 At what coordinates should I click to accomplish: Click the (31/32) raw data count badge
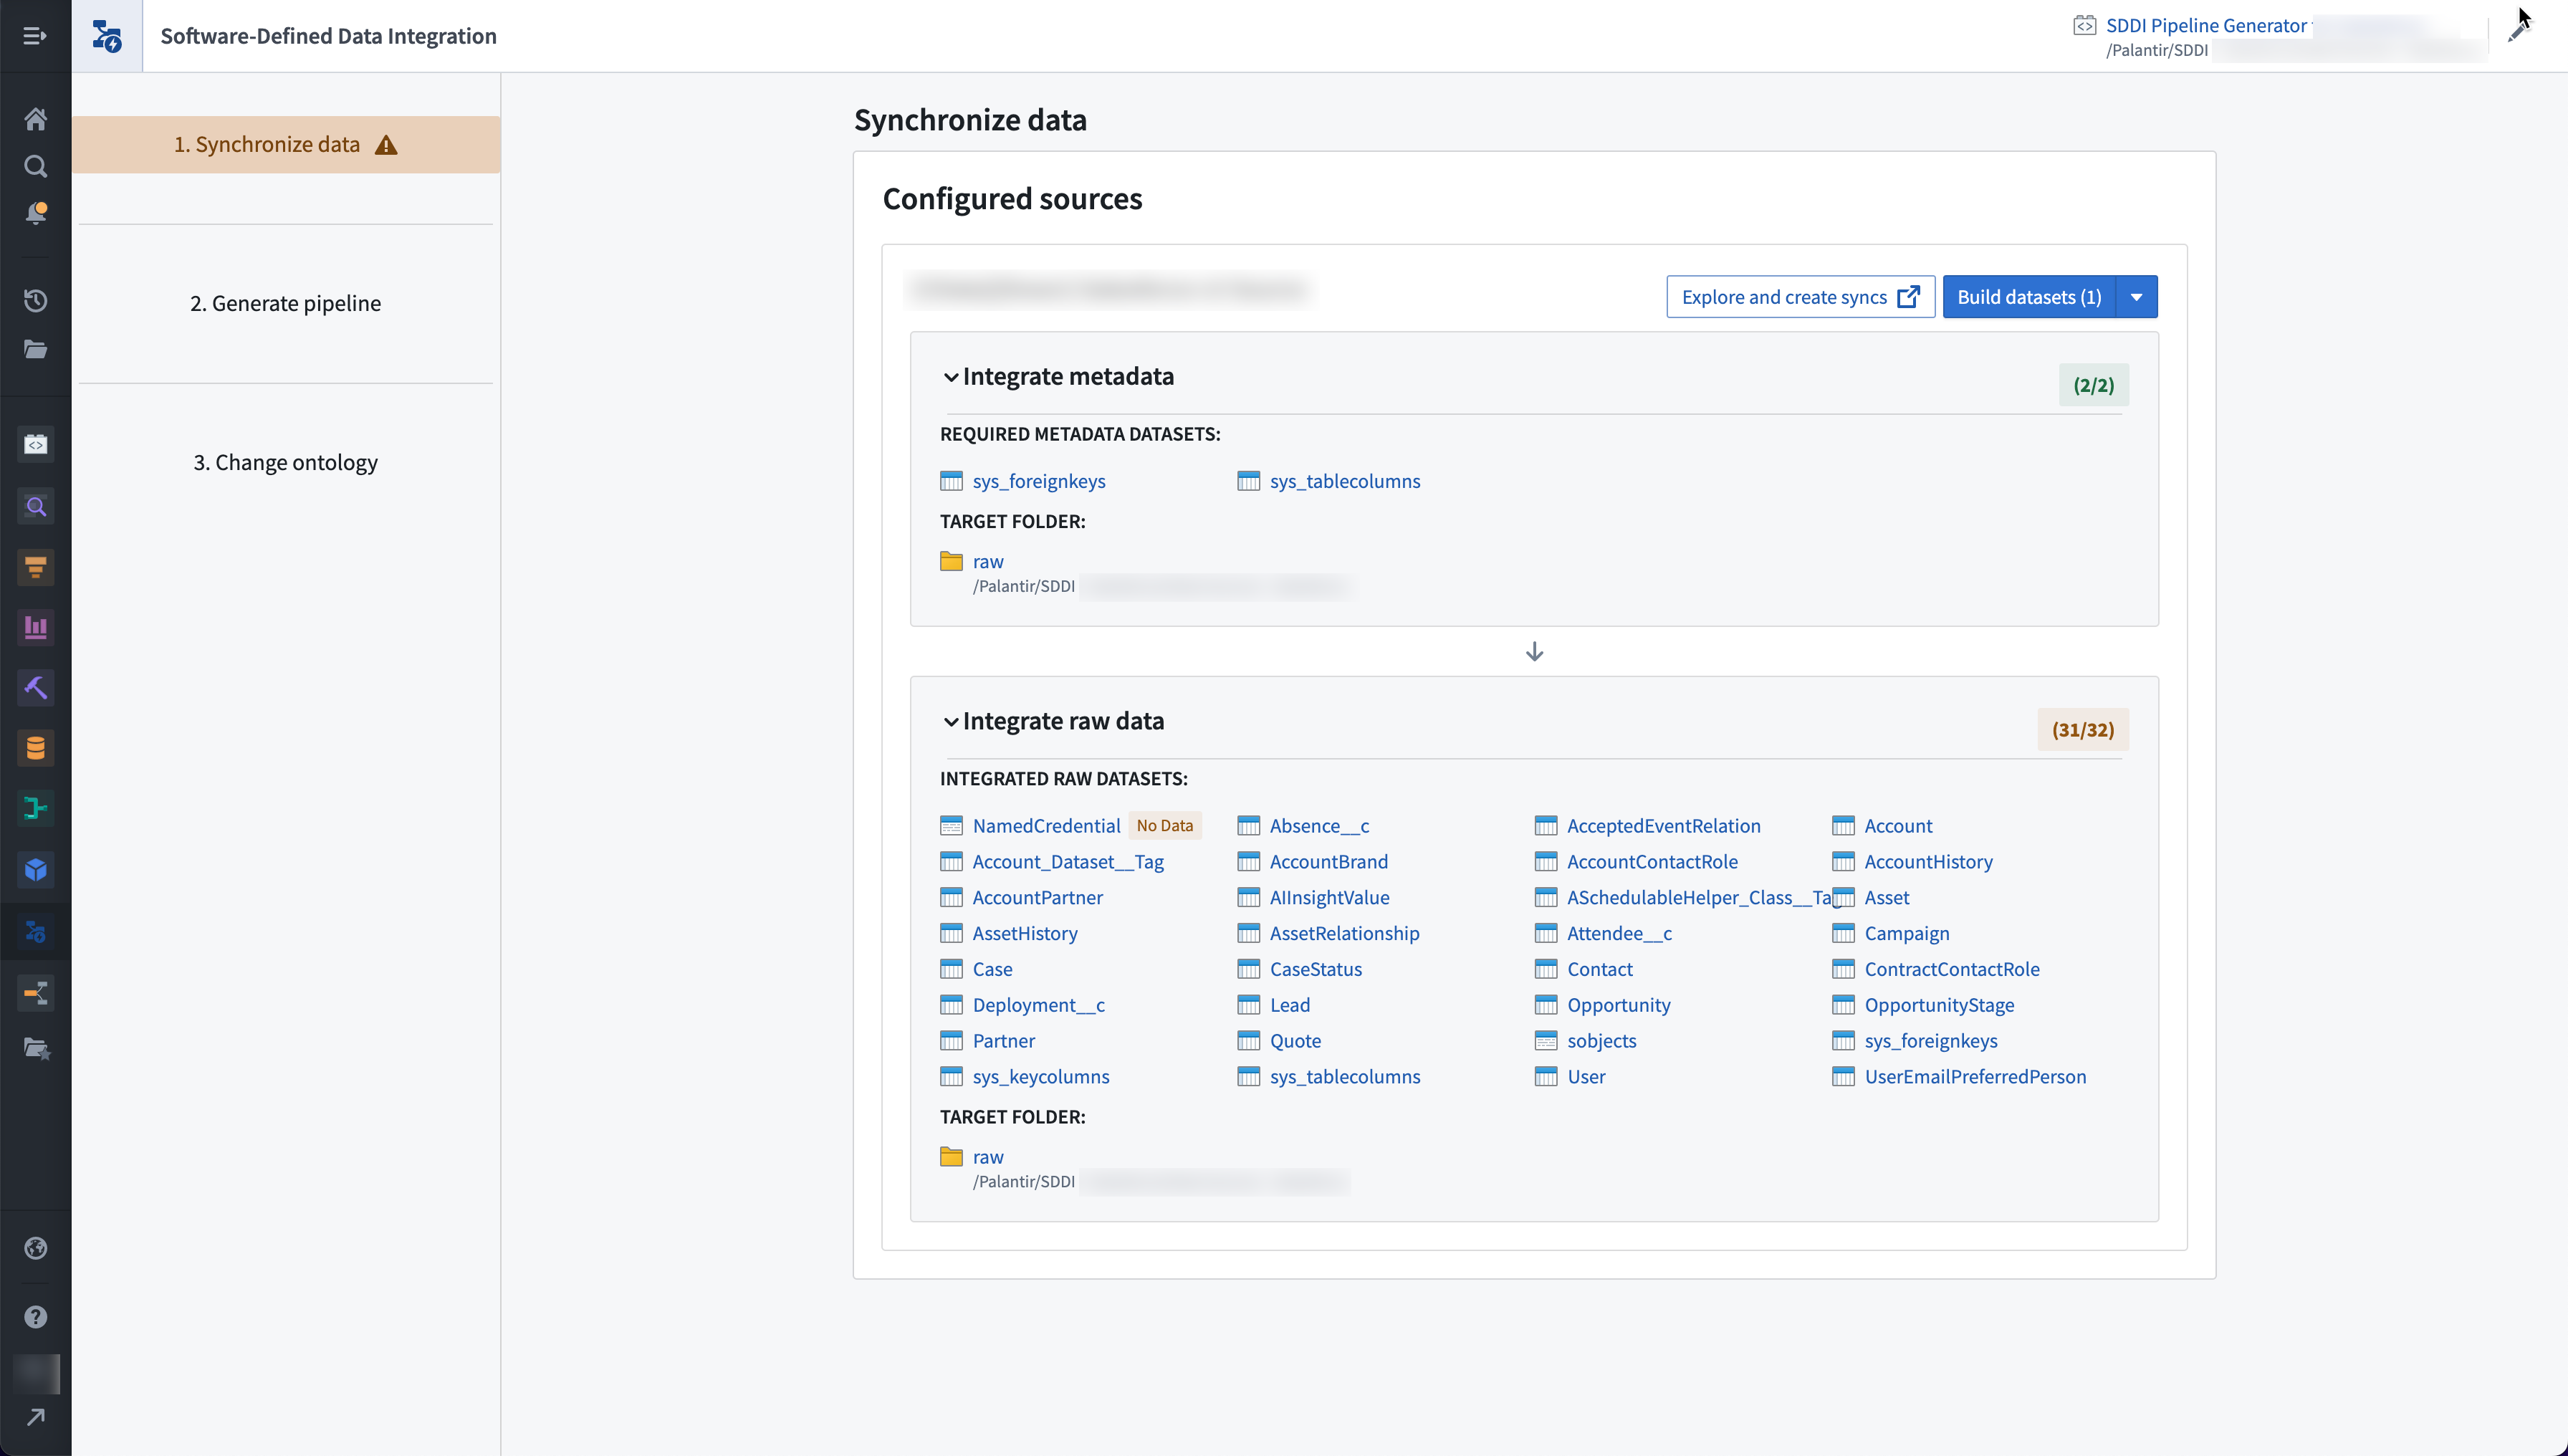(x=2083, y=730)
